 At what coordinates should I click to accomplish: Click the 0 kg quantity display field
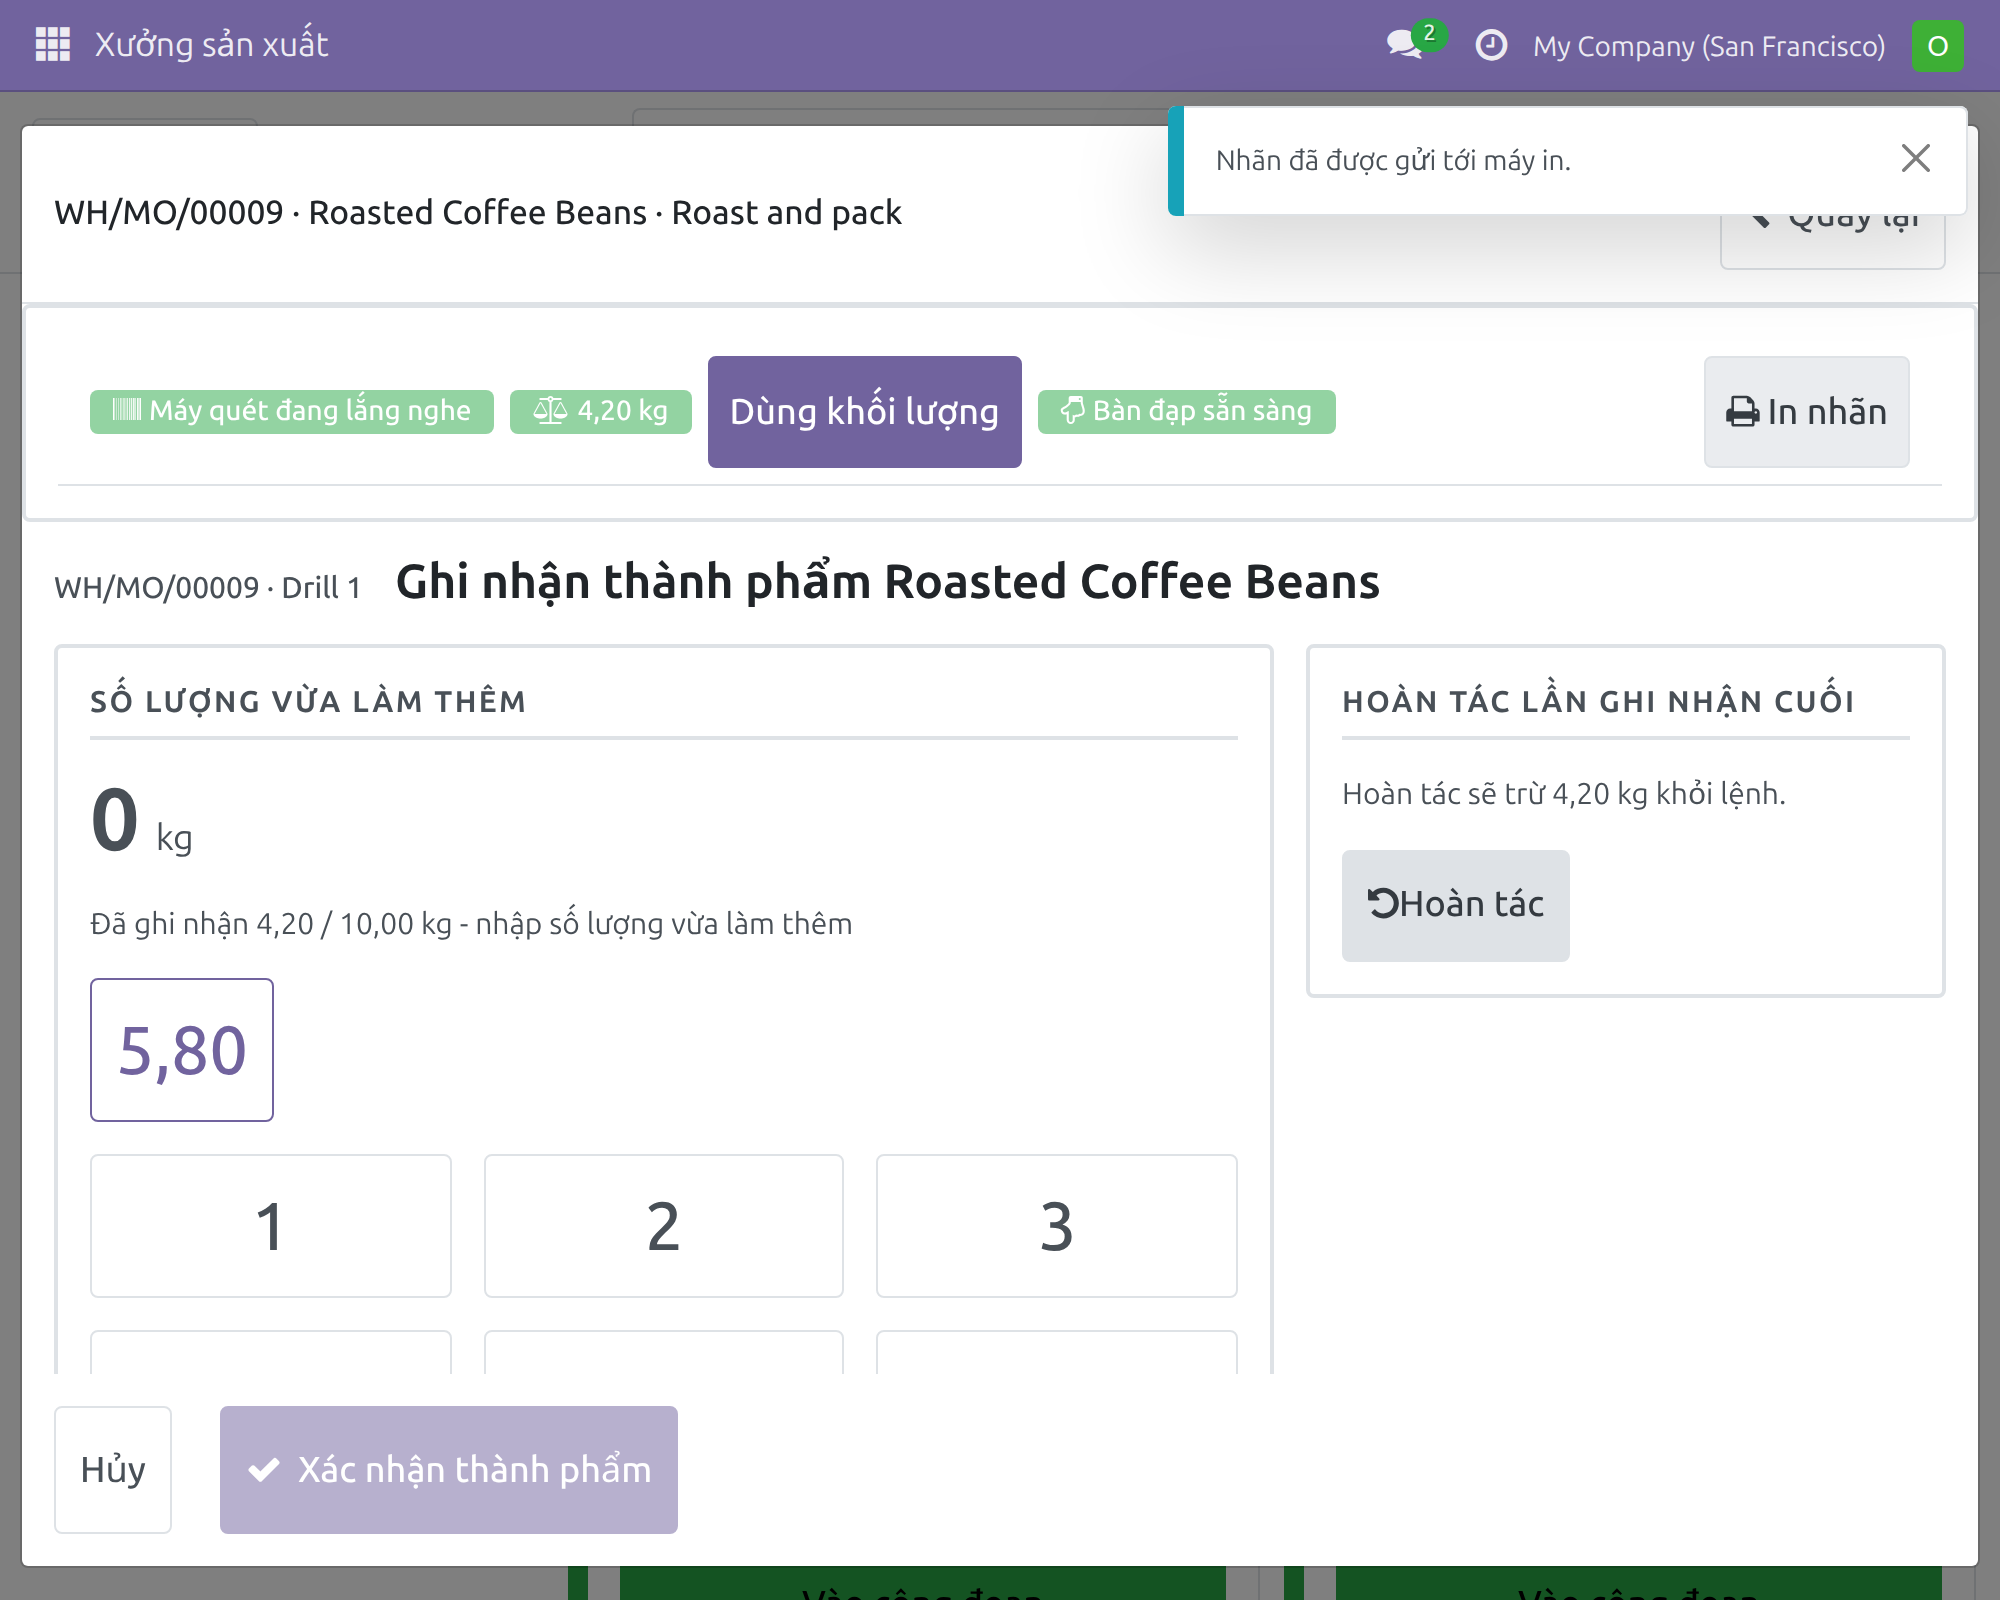tap(142, 822)
